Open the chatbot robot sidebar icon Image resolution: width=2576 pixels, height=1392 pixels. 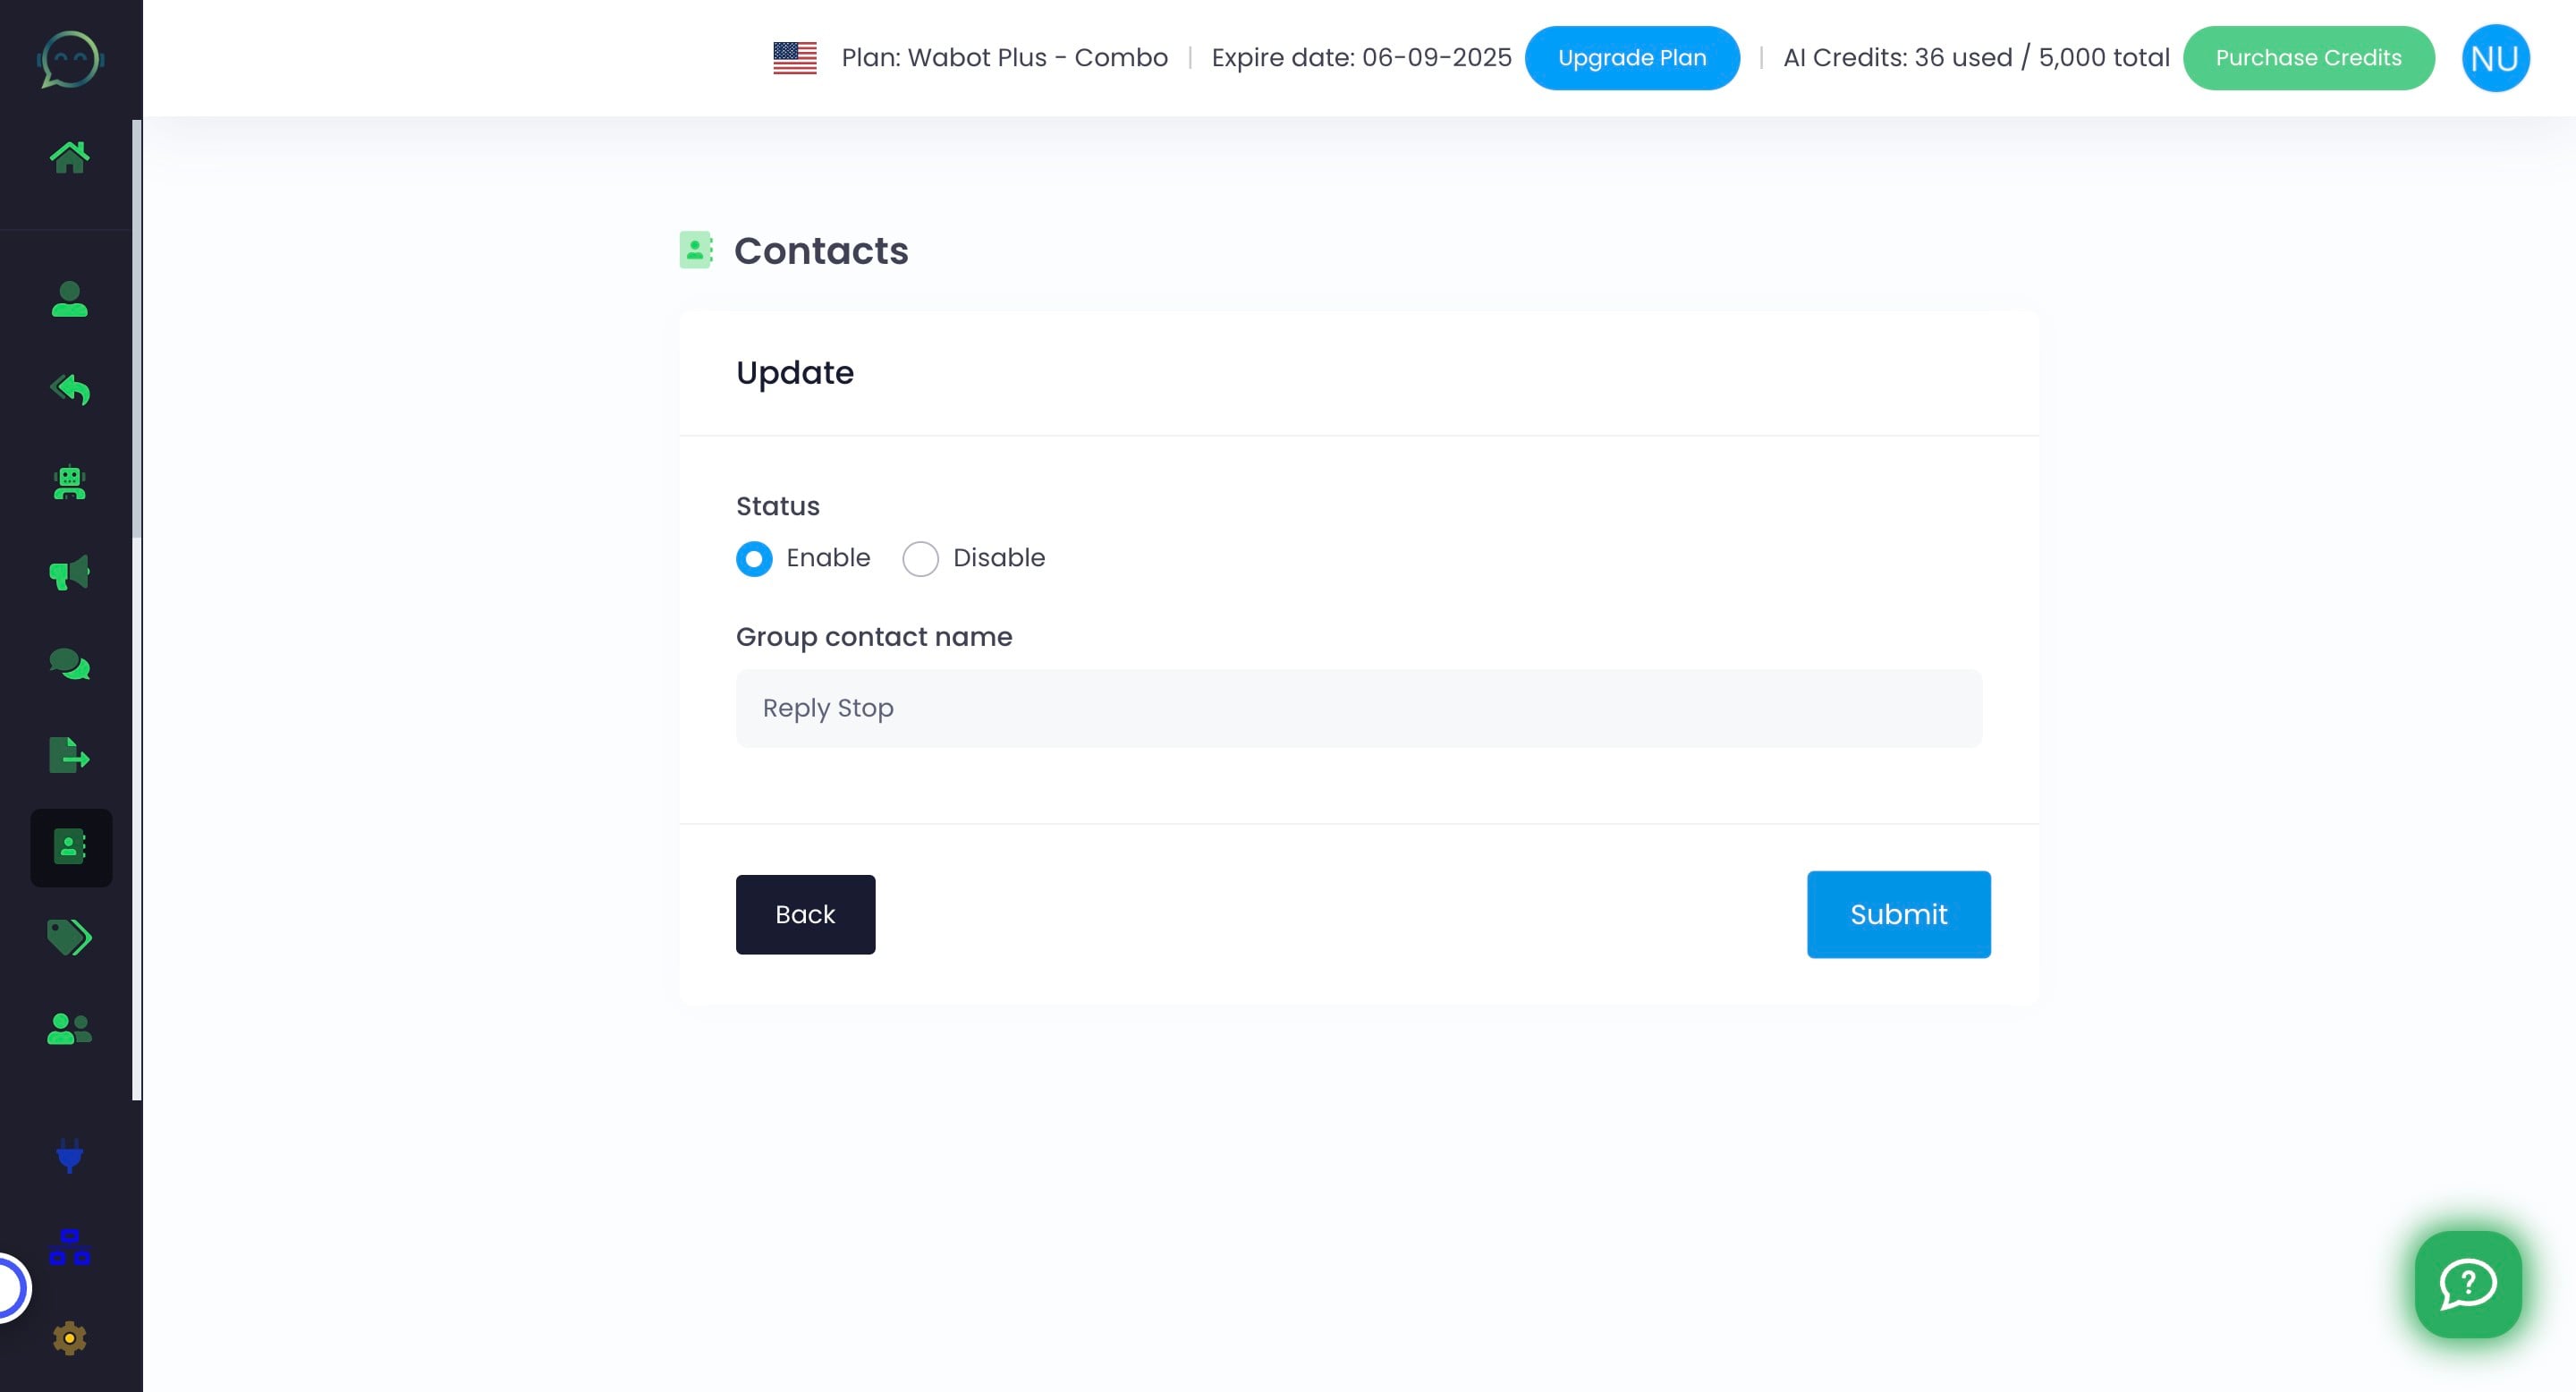pyautogui.click(x=69, y=483)
